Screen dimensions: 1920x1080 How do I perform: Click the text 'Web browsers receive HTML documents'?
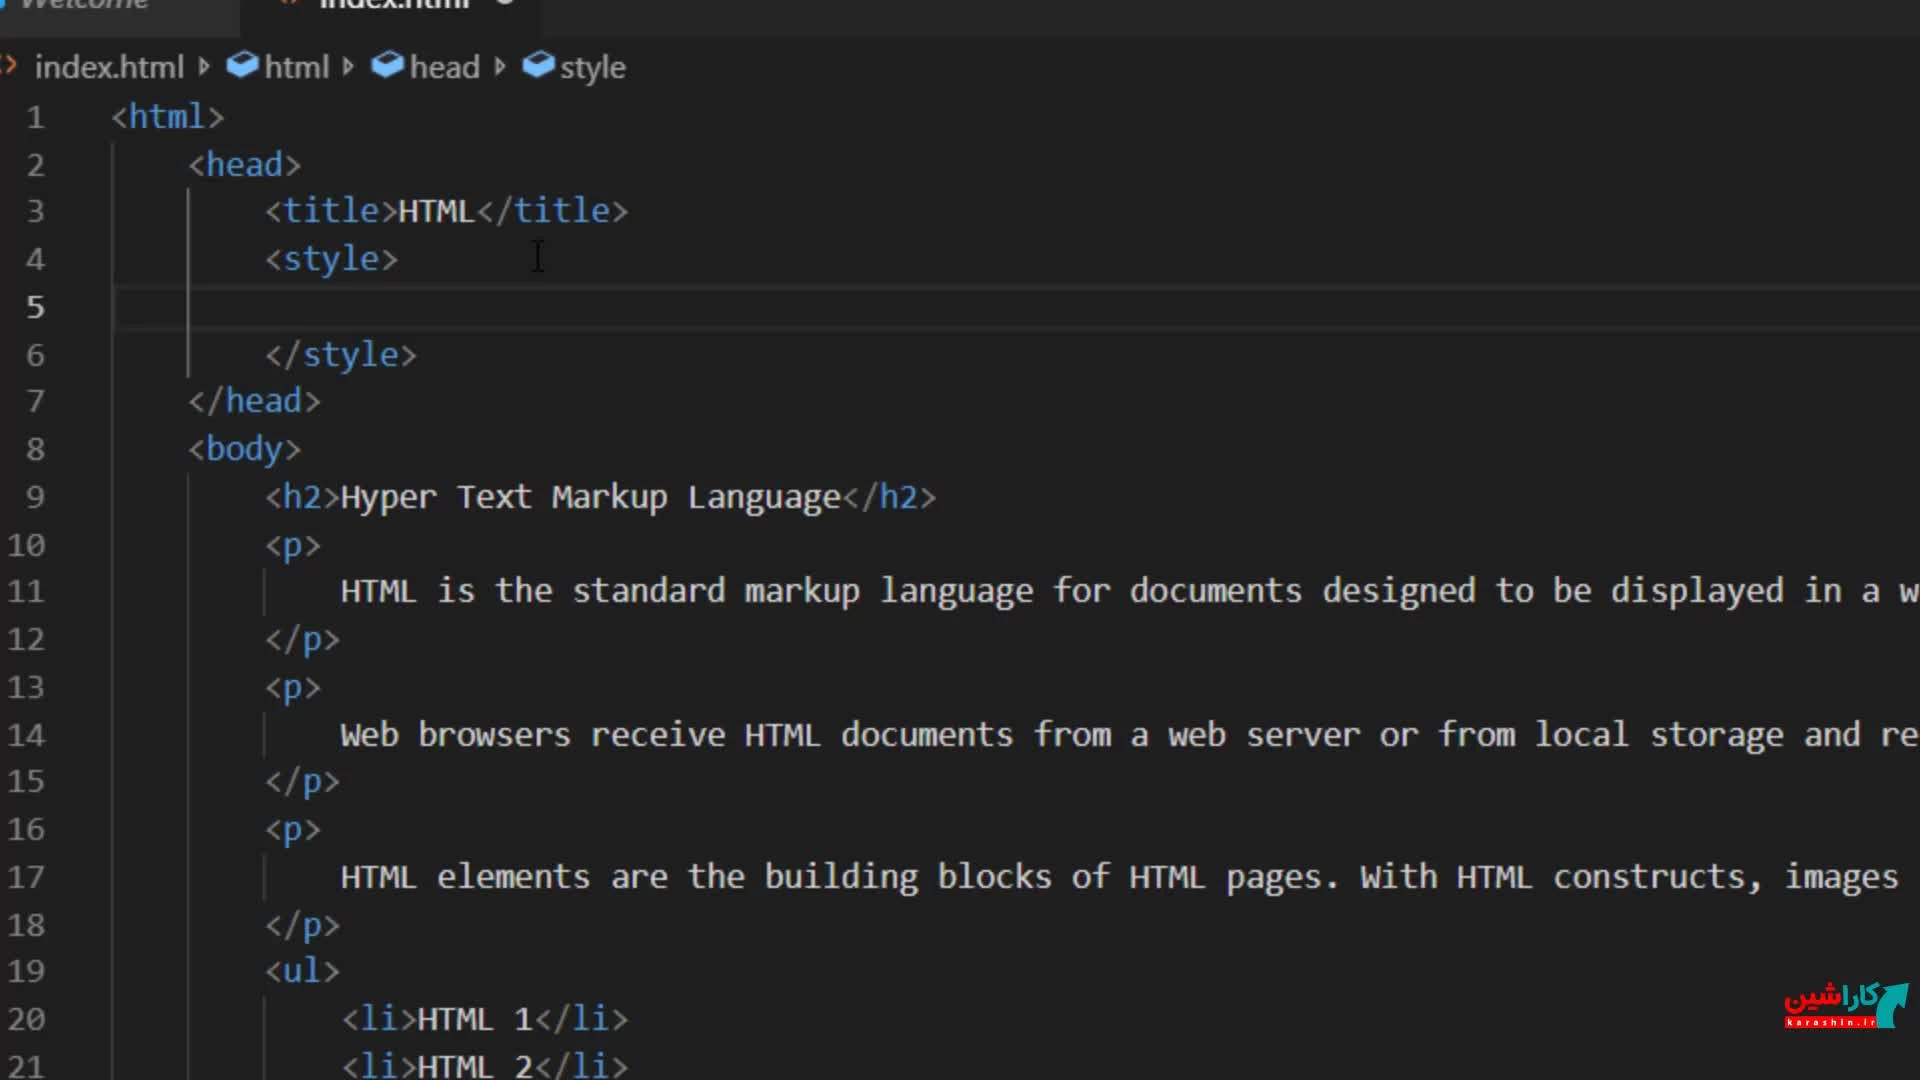[x=676, y=735]
